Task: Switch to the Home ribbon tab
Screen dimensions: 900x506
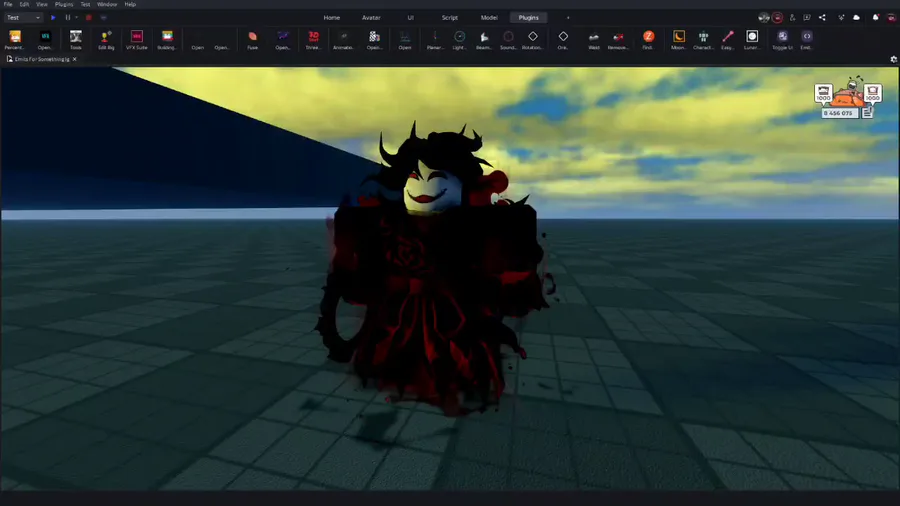Action: click(x=331, y=18)
